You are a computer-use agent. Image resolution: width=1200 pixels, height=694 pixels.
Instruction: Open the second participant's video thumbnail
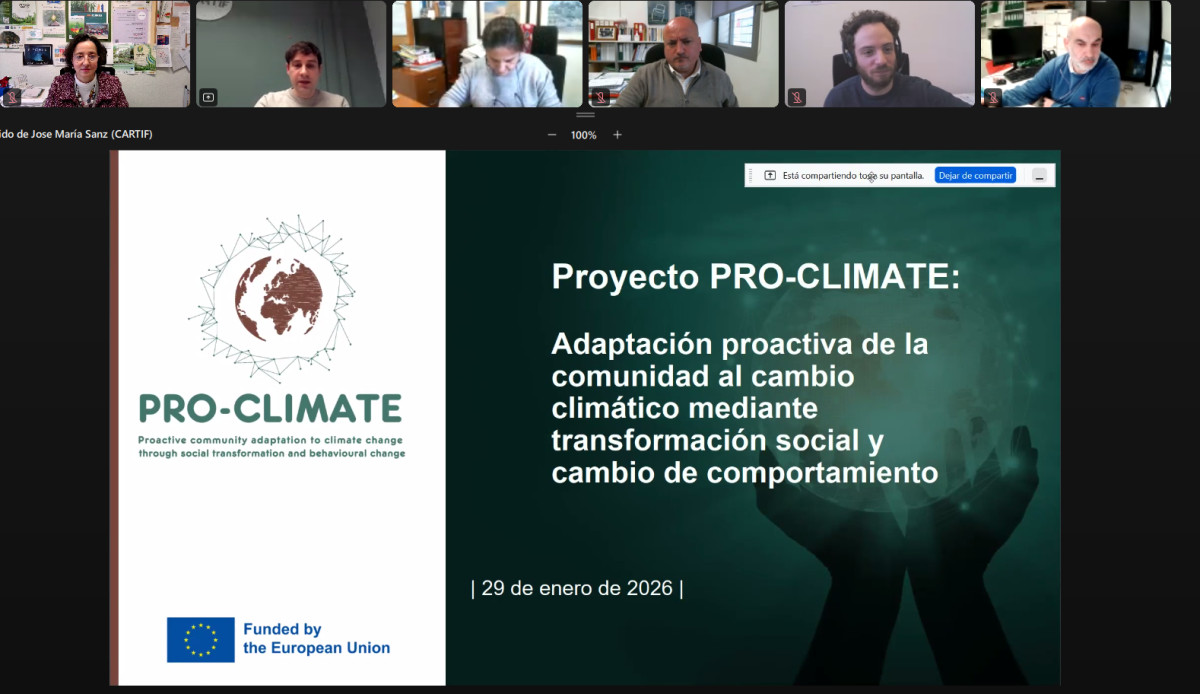click(290, 54)
